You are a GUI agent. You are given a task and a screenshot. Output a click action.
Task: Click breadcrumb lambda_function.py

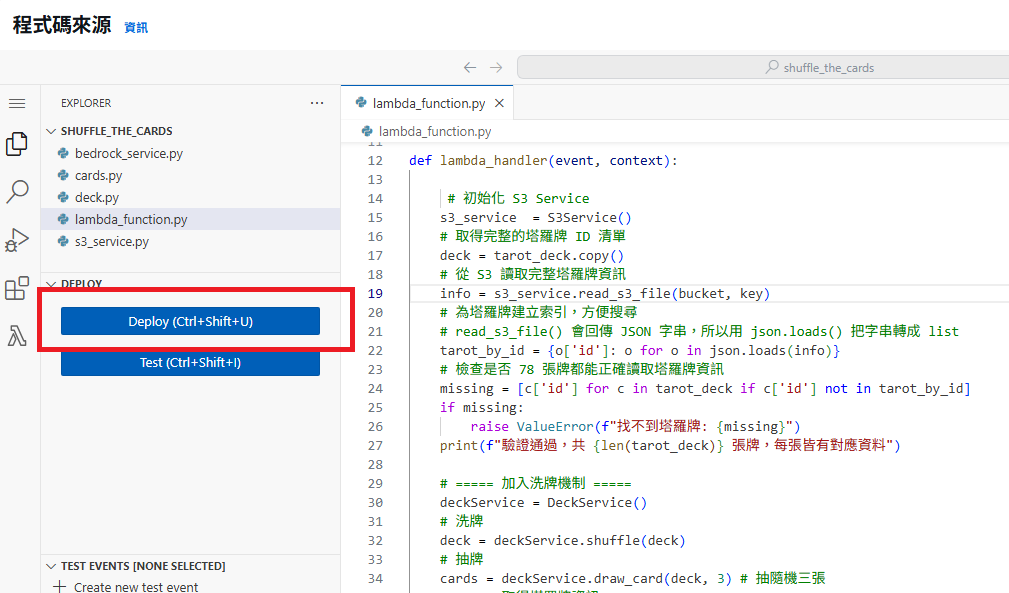pyautogui.click(x=434, y=131)
